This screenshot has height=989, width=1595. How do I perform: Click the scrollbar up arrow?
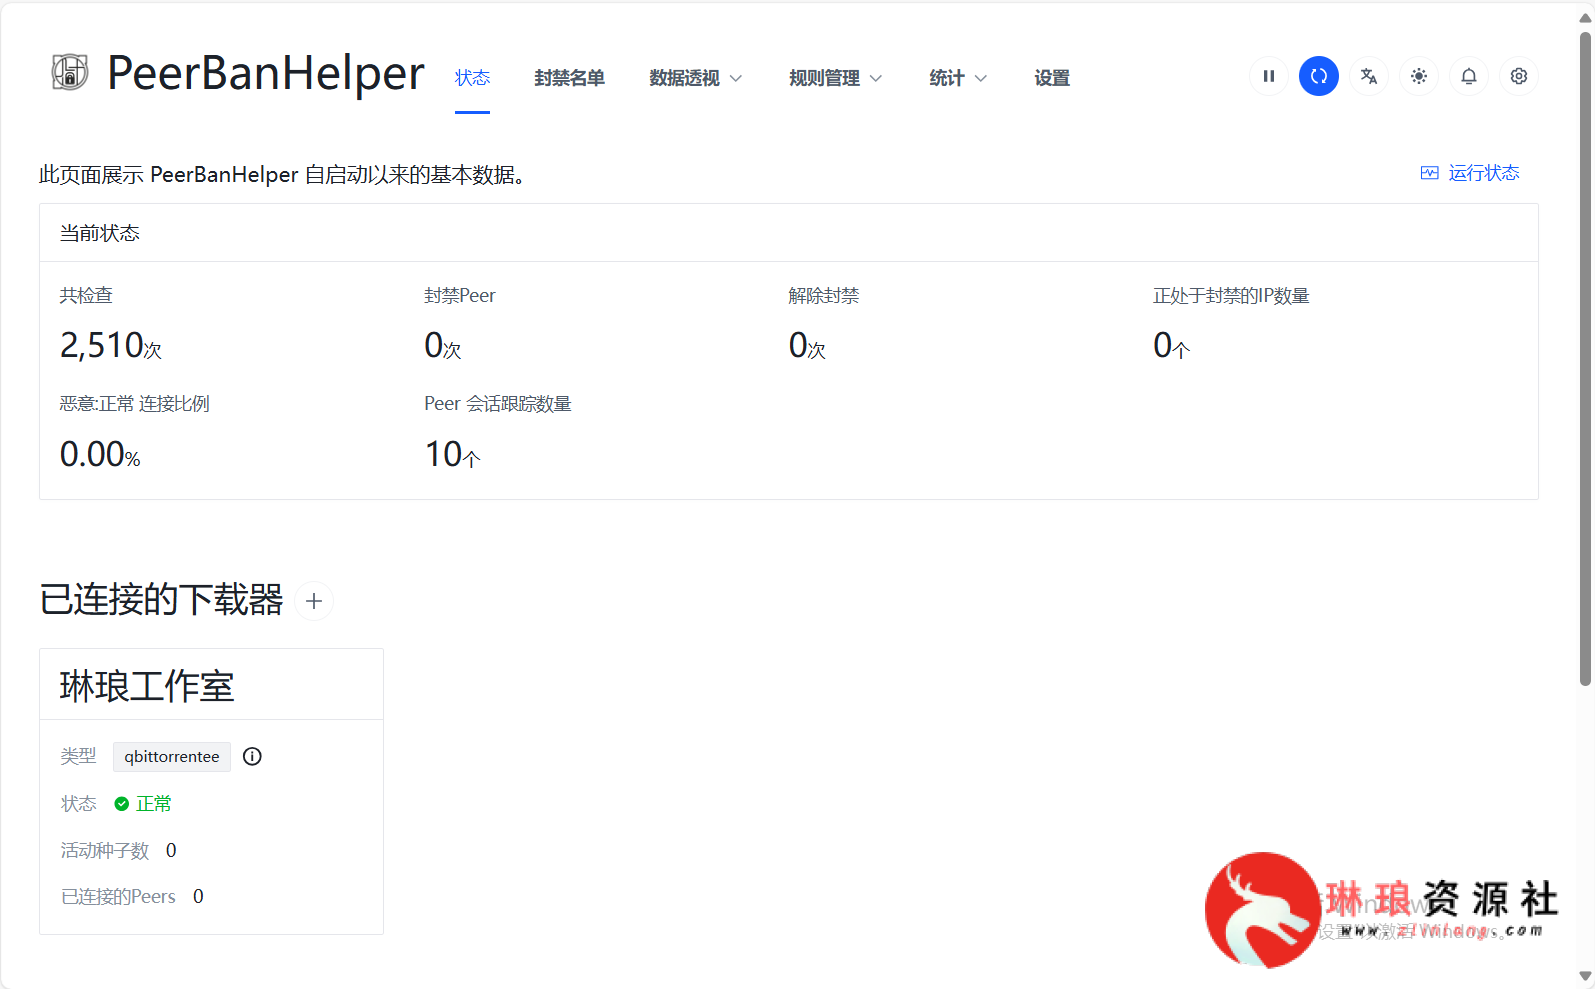coord(1585,18)
